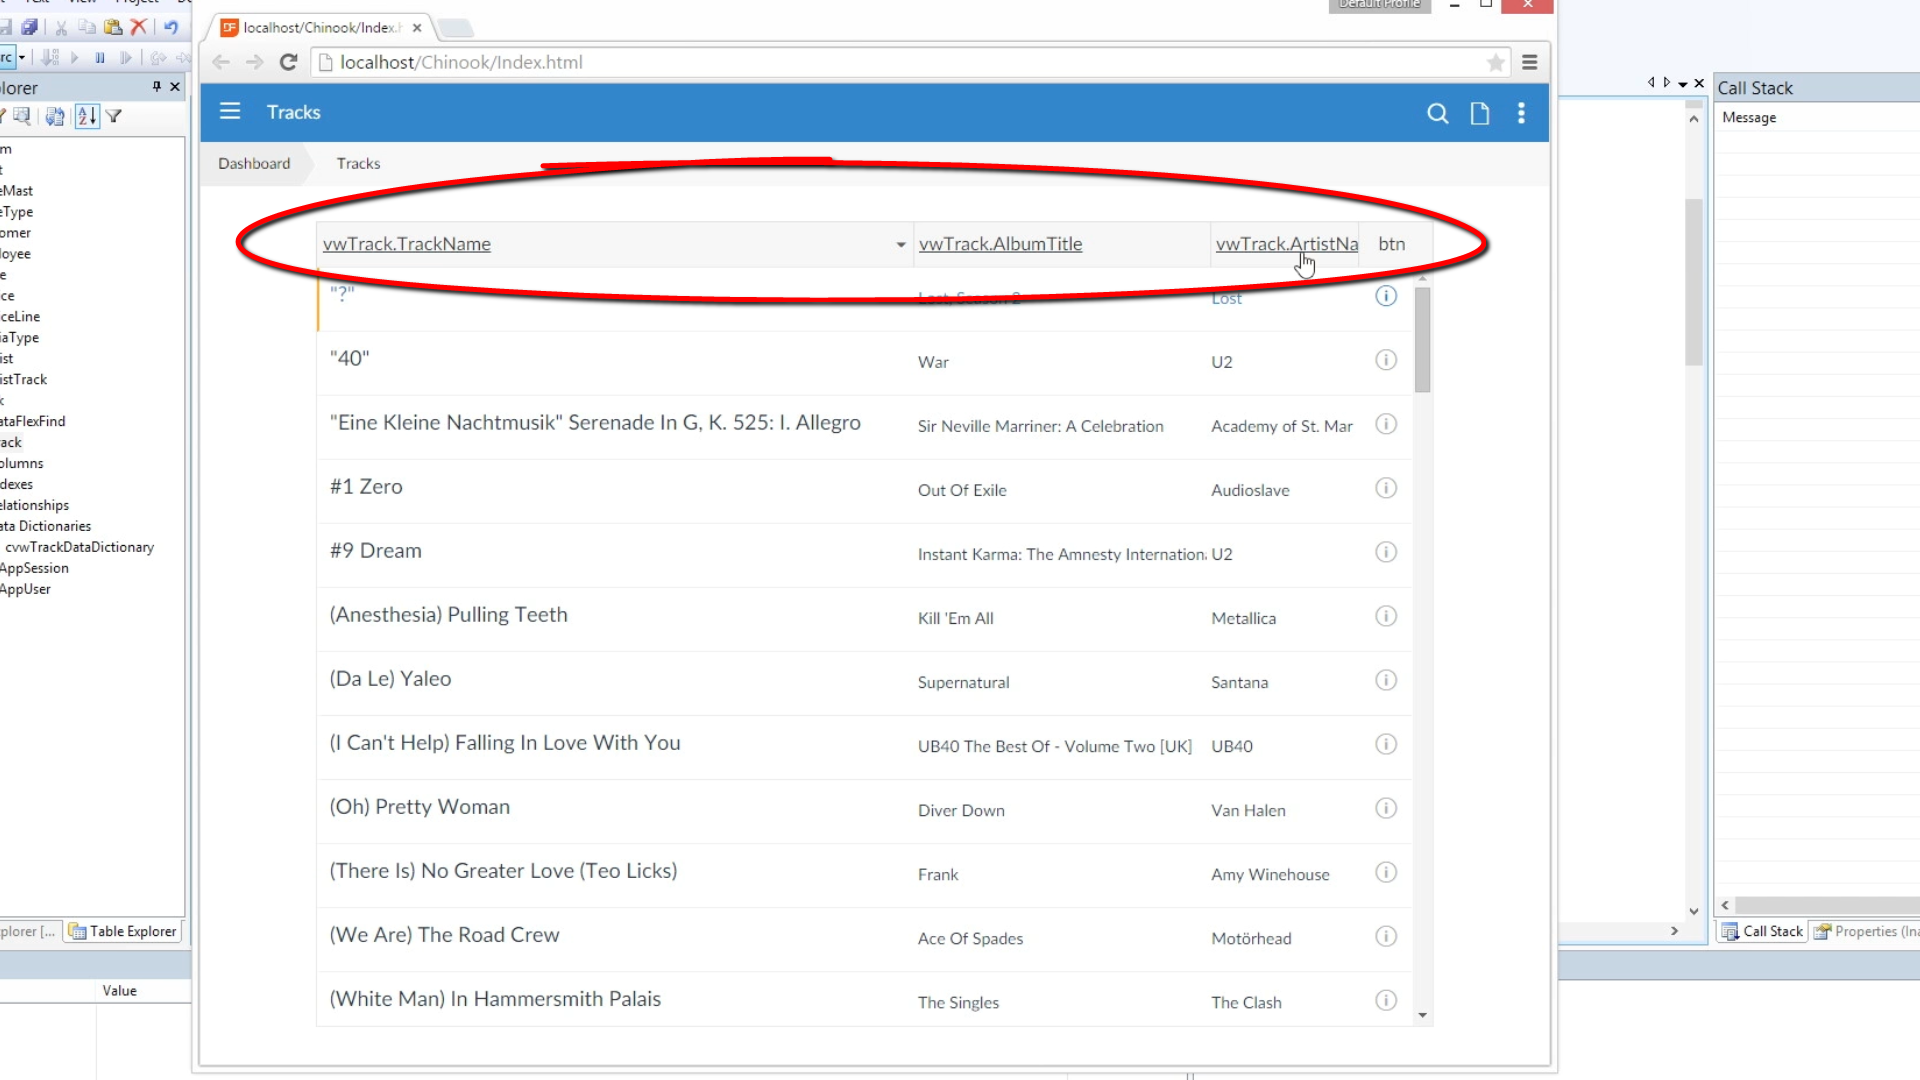
Task: Open the hamburger navigation menu
Action: click(230, 111)
